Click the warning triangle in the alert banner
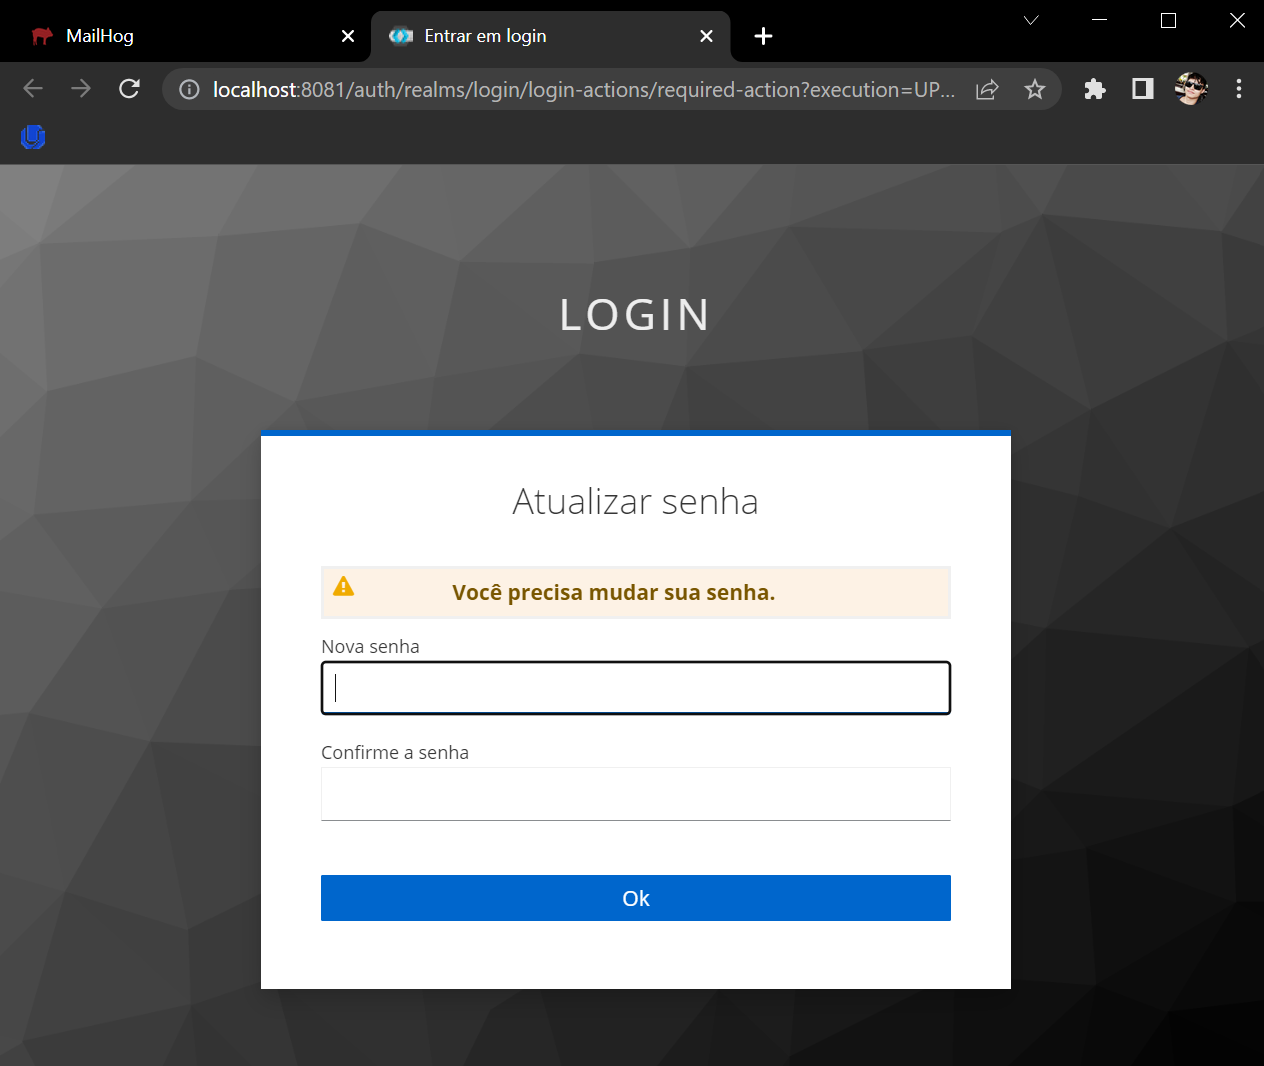This screenshot has width=1264, height=1066. [344, 587]
